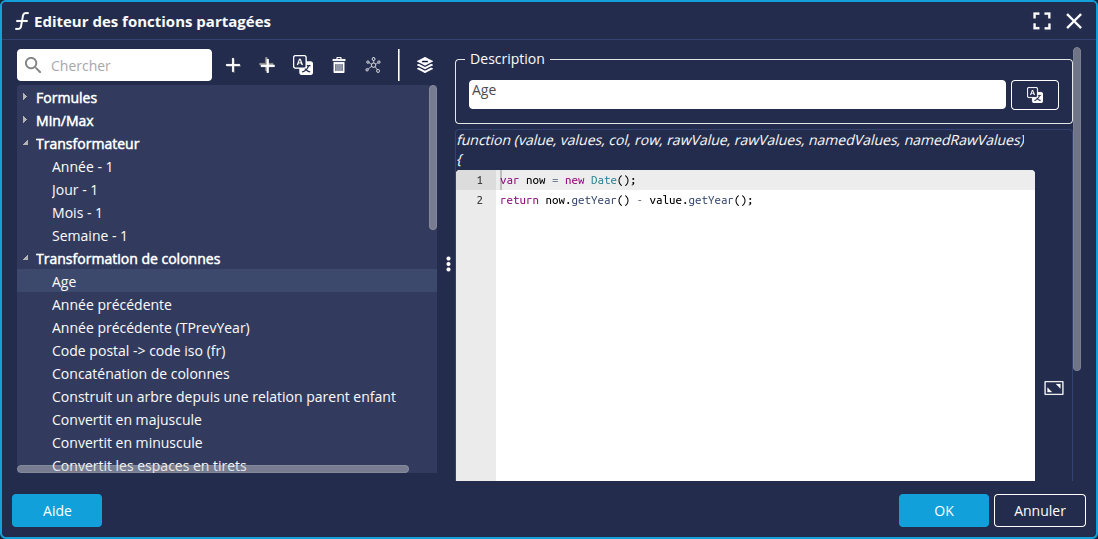Screen dimensions: 1098x539
Task: Click the three-dot panel splitter handle
Action: click(448, 264)
